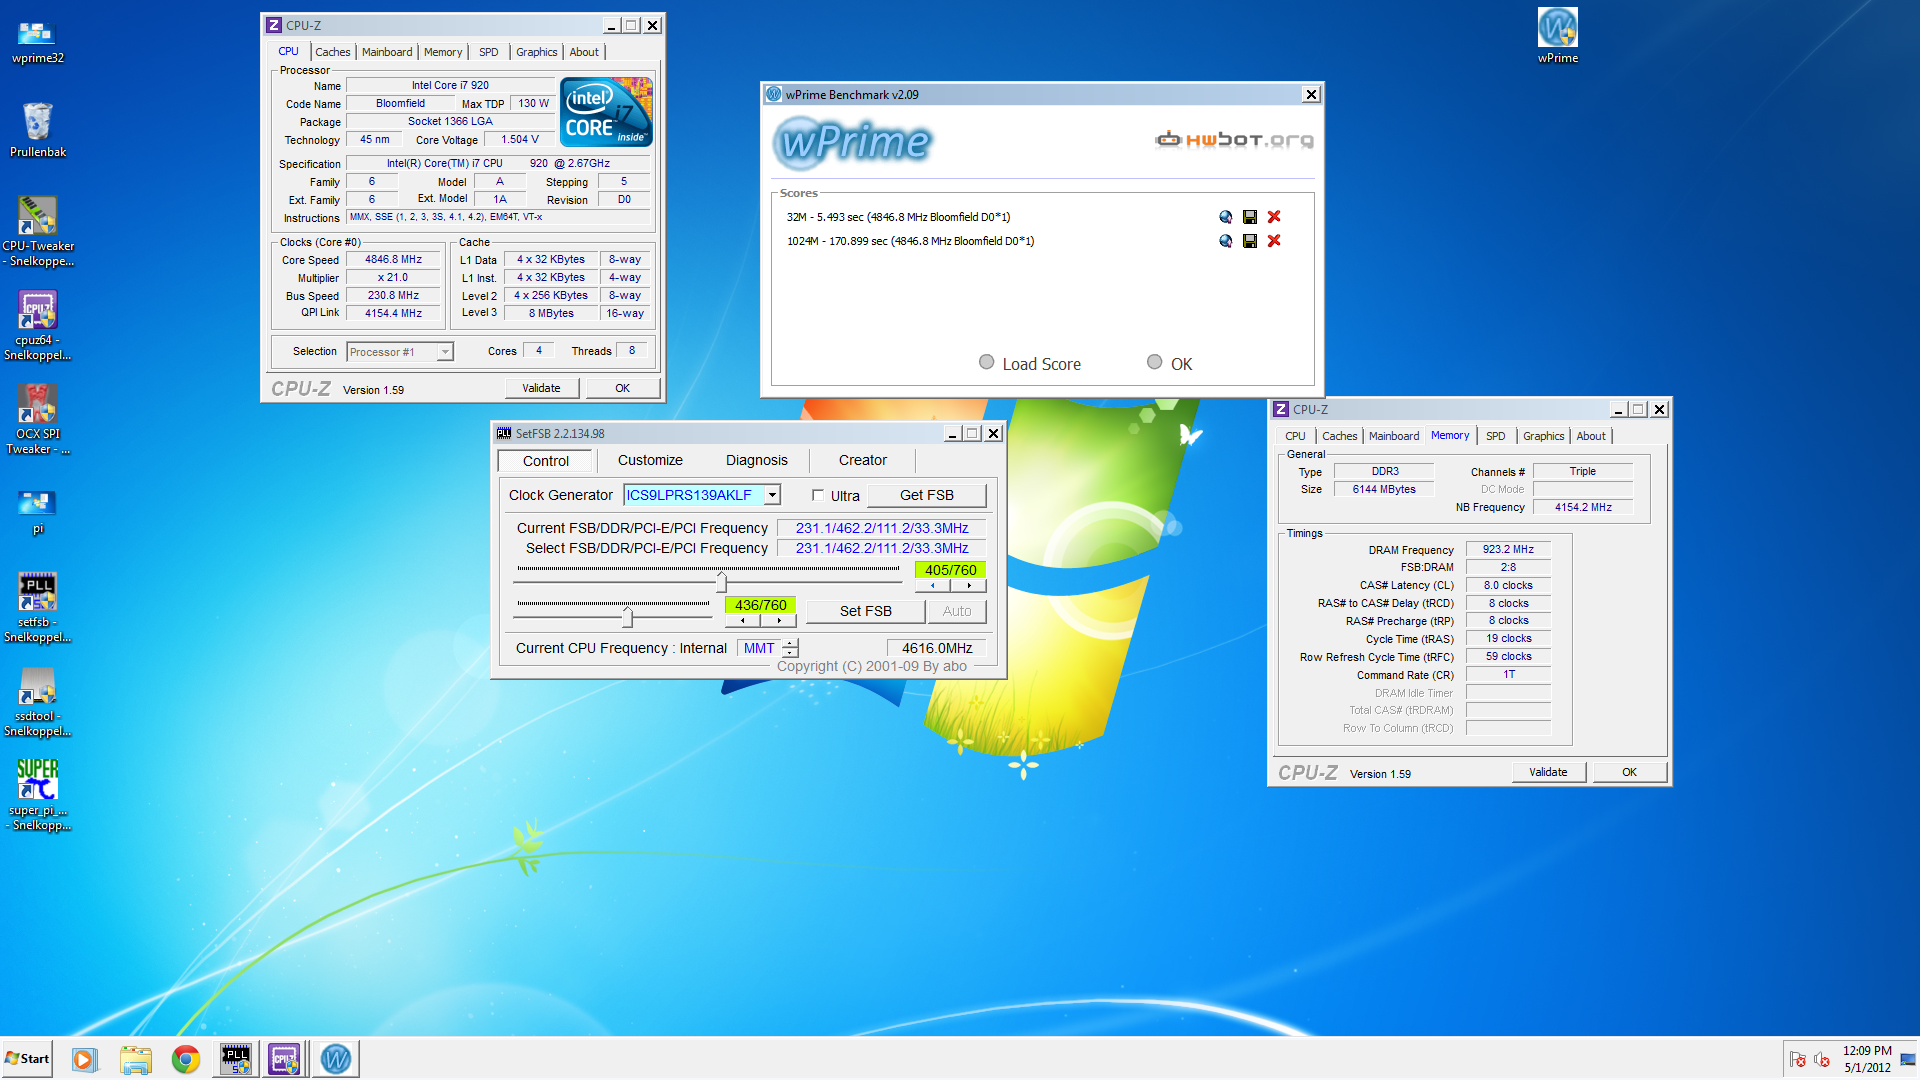Open Windows Explorer from taskbar
Image resolution: width=1920 pixels, height=1080 pixels.
point(135,1059)
